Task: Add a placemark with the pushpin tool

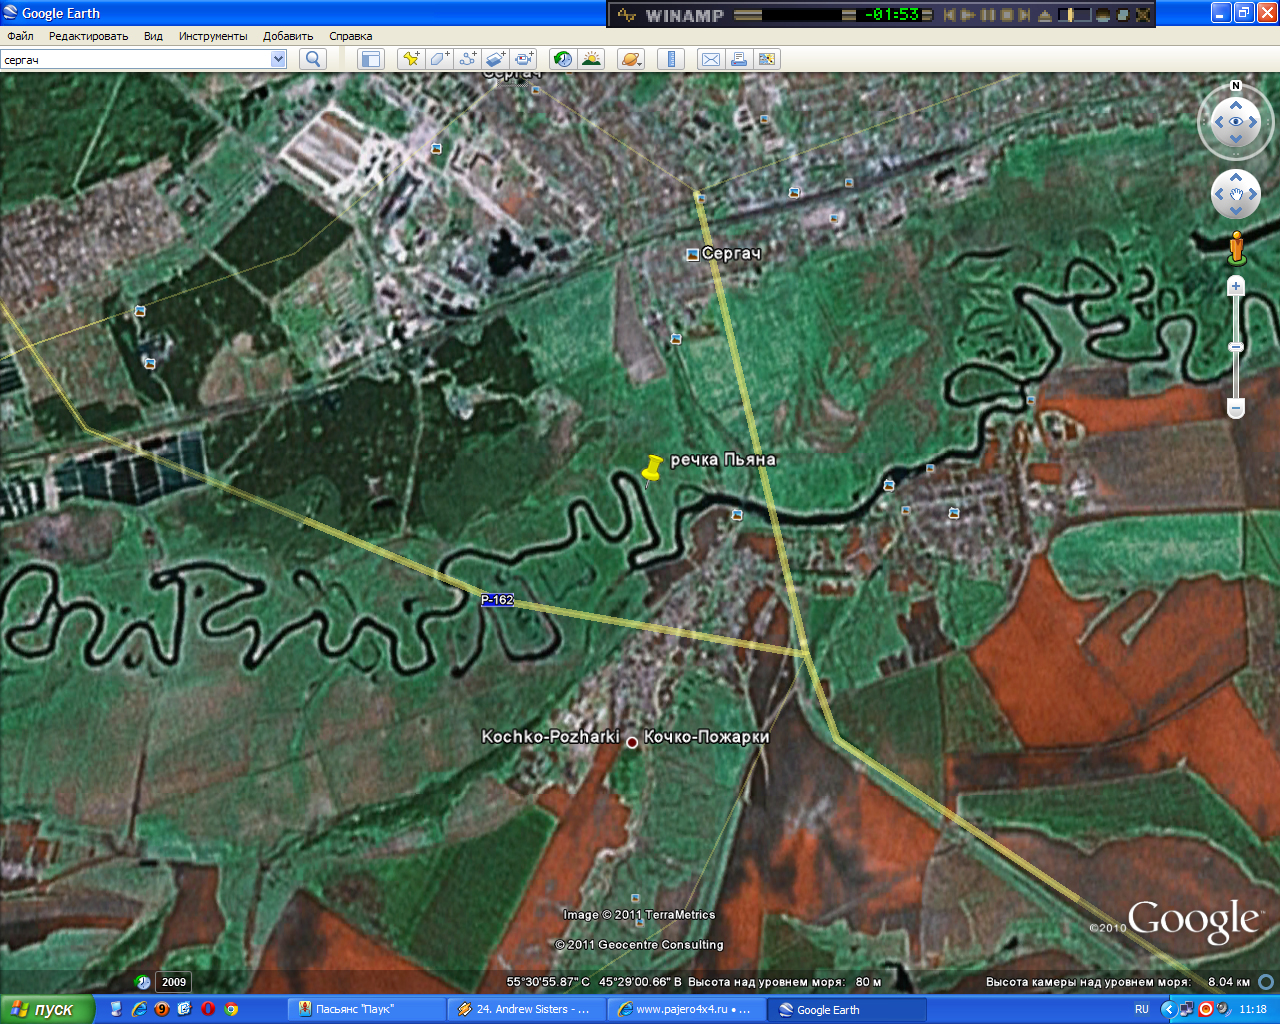Action: pyautogui.click(x=411, y=59)
